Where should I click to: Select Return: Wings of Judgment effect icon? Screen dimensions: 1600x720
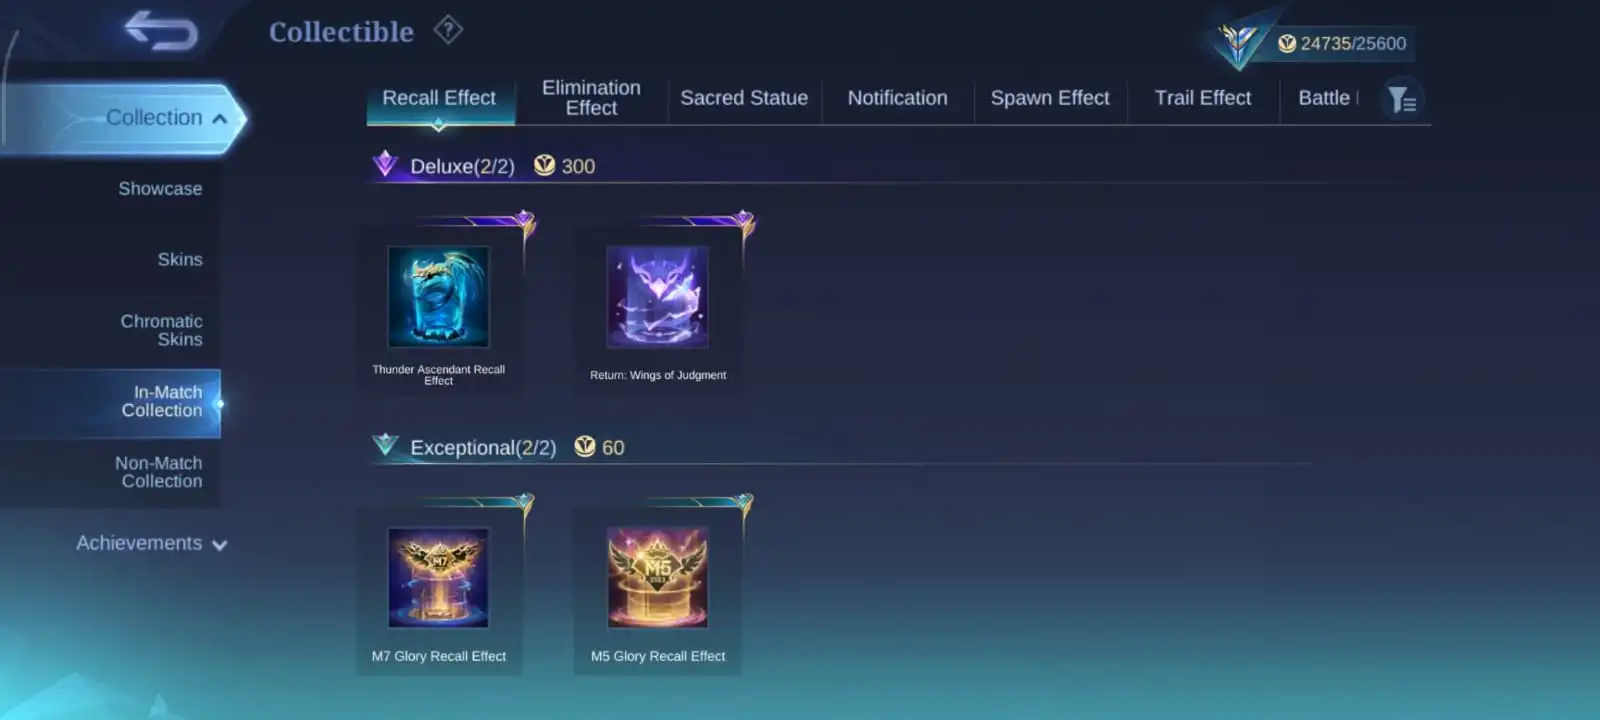(x=657, y=297)
